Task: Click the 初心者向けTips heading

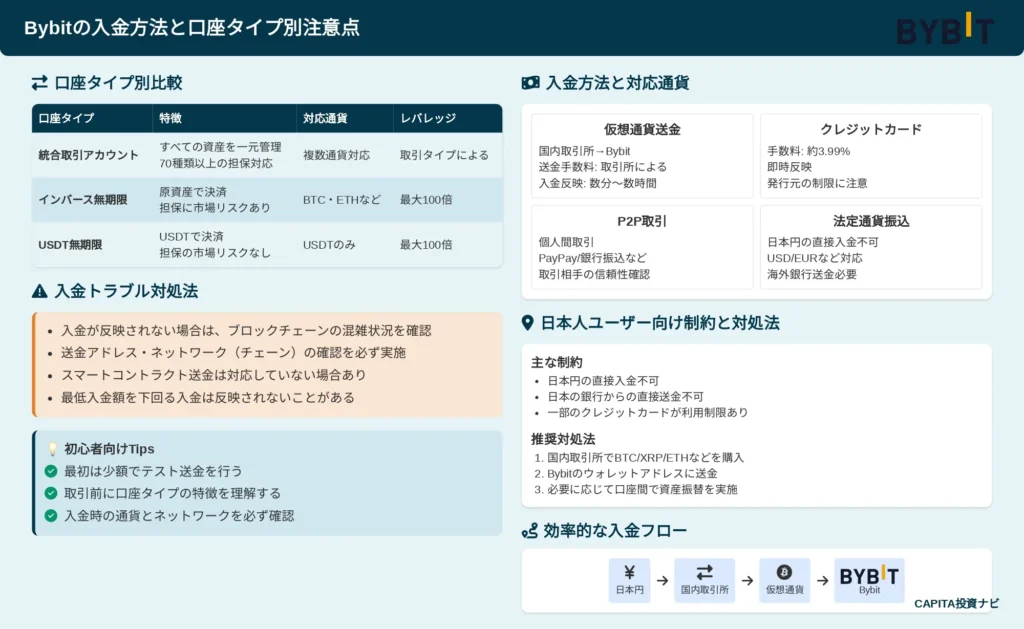Action: [109, 449]
